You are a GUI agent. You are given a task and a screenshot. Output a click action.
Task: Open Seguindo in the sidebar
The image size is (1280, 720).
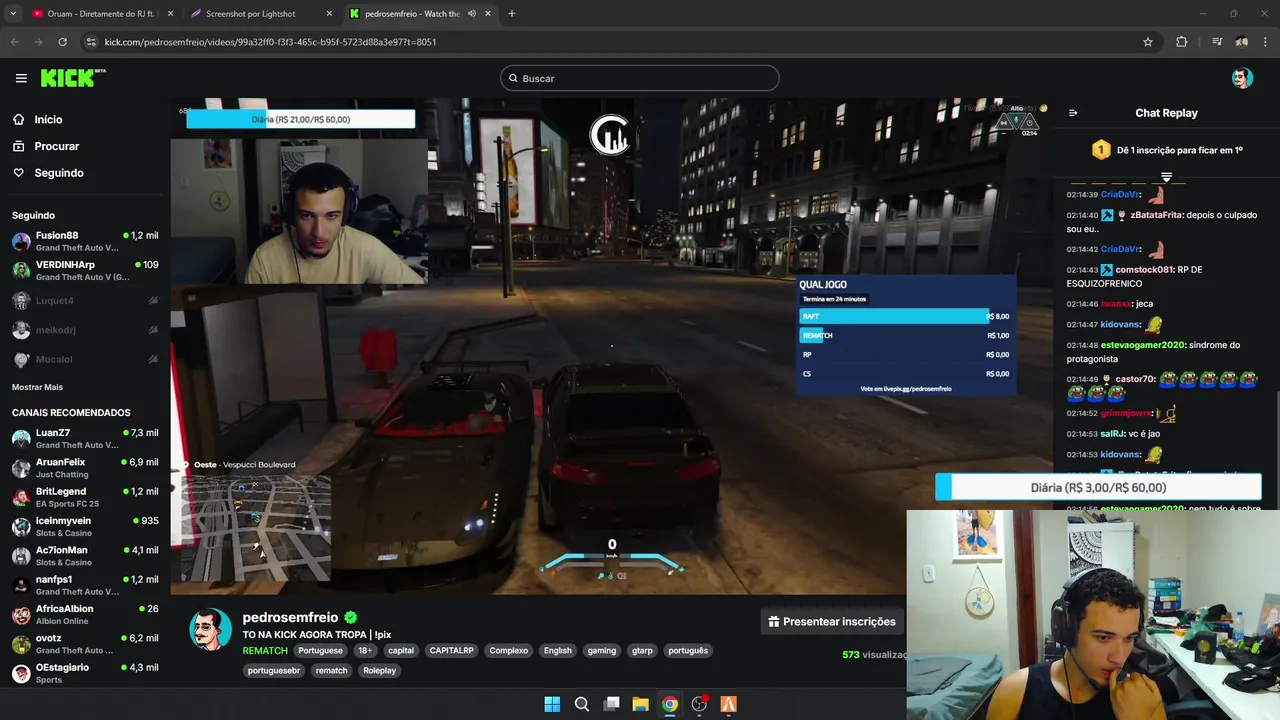59,173
